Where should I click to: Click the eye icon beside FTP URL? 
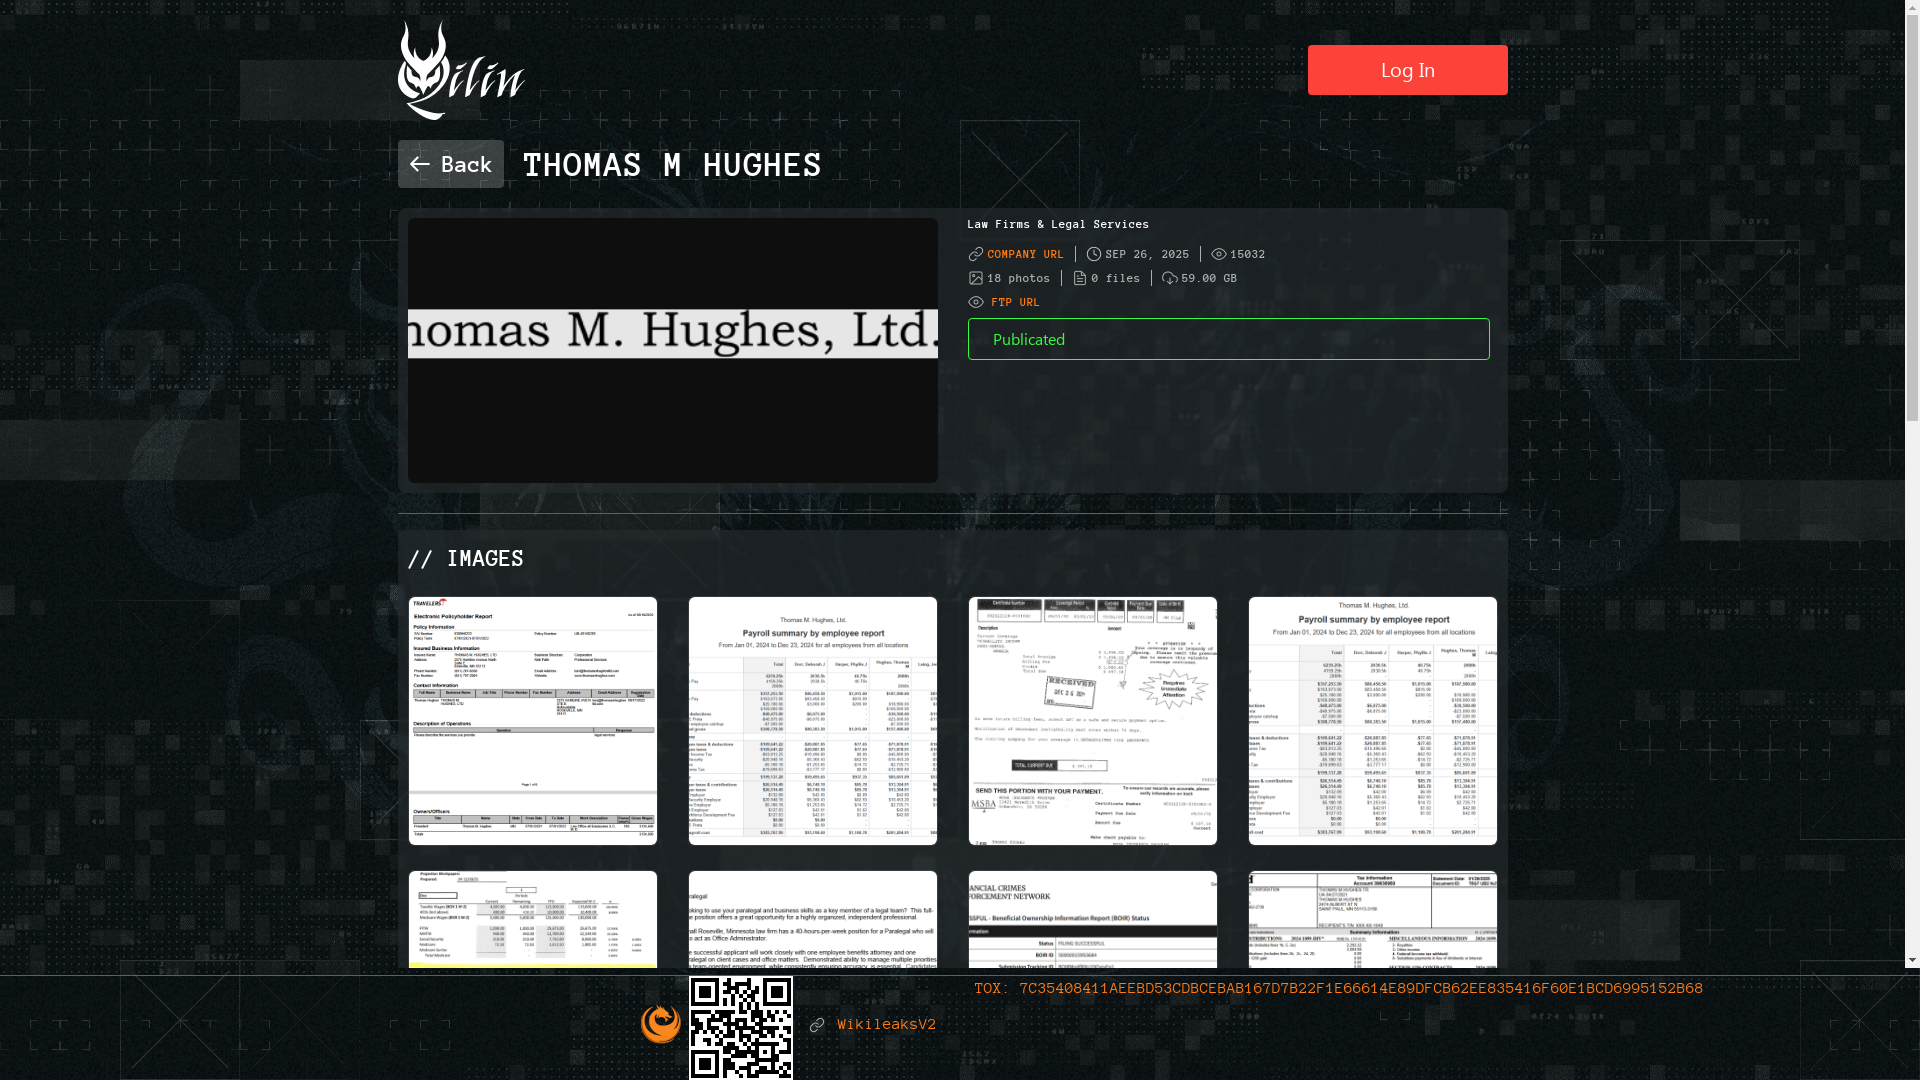coord(976,302)
